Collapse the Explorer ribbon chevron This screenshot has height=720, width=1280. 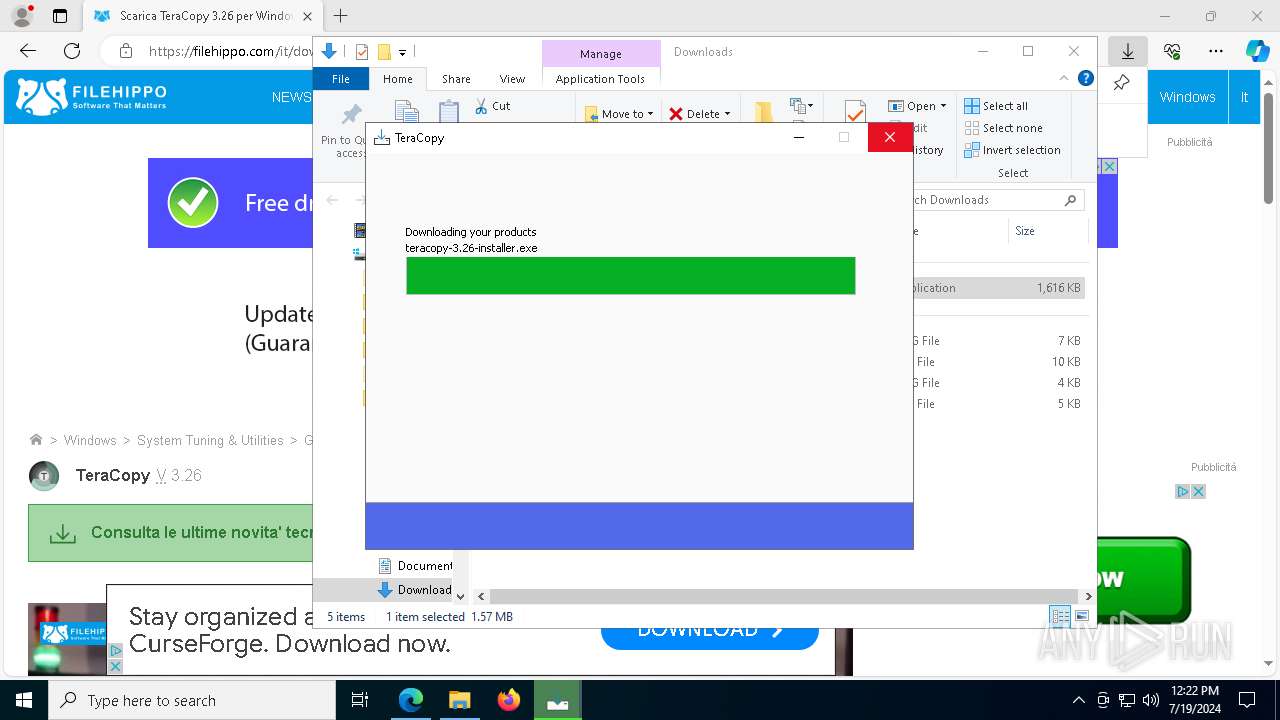[x=1064, y=78]
